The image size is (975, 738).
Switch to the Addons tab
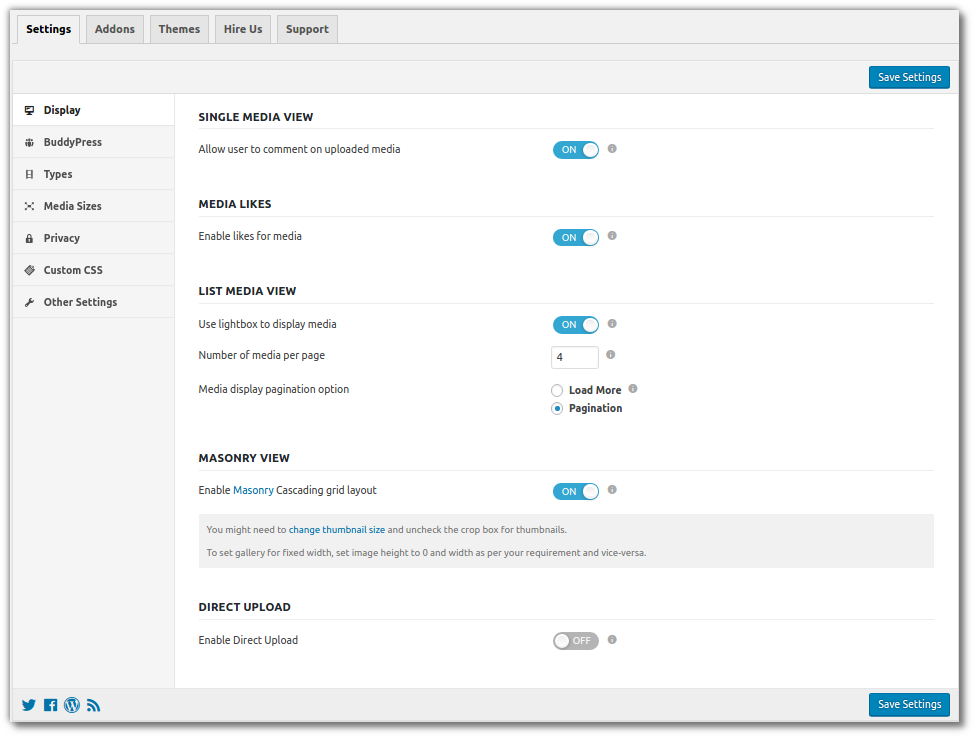click(115, 29)
